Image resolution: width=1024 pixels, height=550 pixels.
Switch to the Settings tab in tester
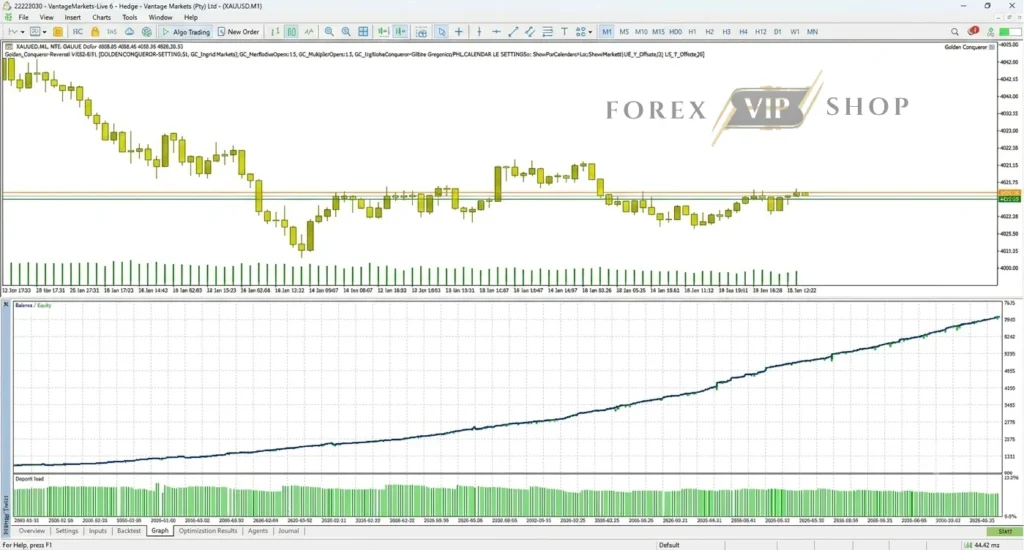[67, 531]
